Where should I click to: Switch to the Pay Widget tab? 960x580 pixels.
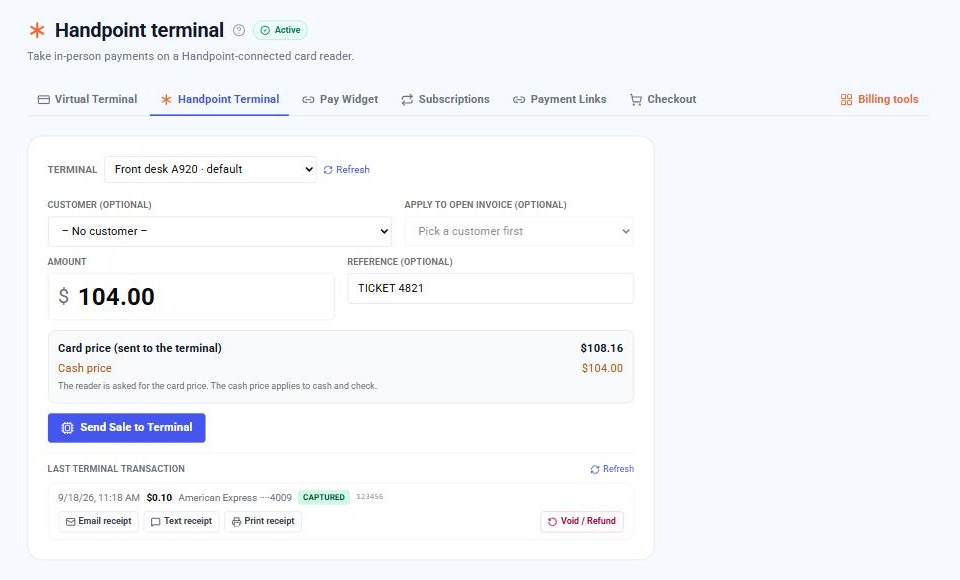coord(340,99)
